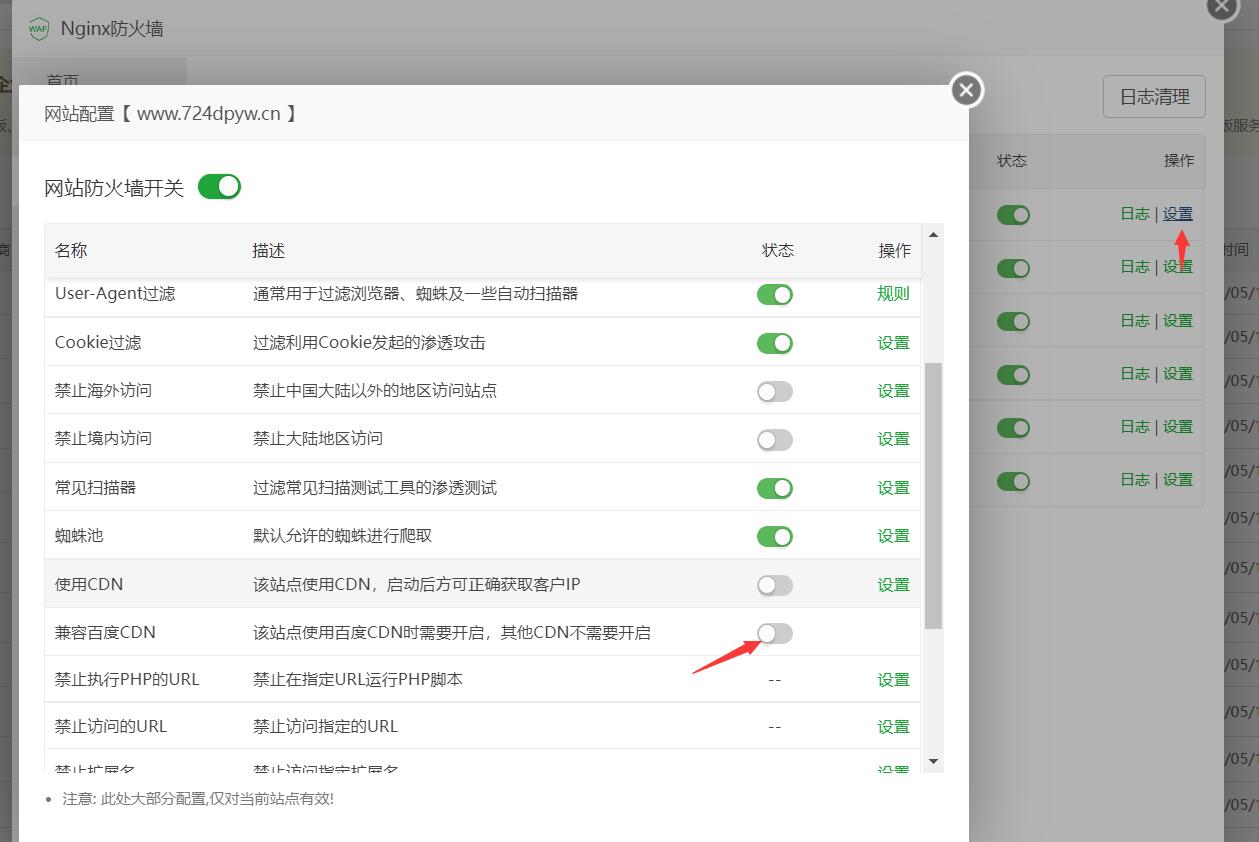Open first row 日志 link in background list
1259x842 pixels.
coord(1135,214)
